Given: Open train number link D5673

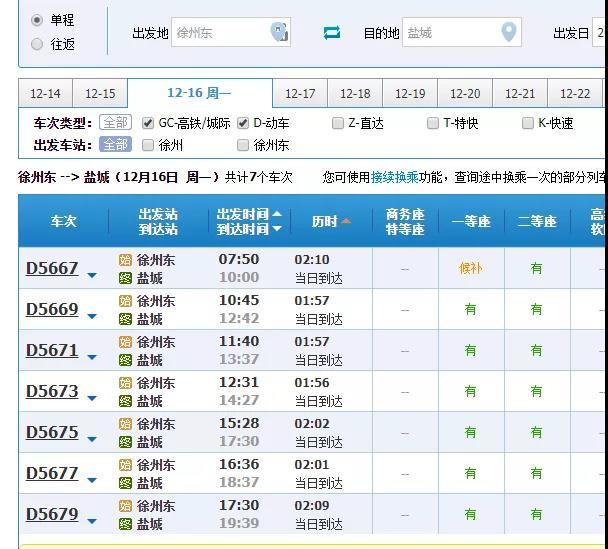Looking at the screenshot, I should [52, 392].
